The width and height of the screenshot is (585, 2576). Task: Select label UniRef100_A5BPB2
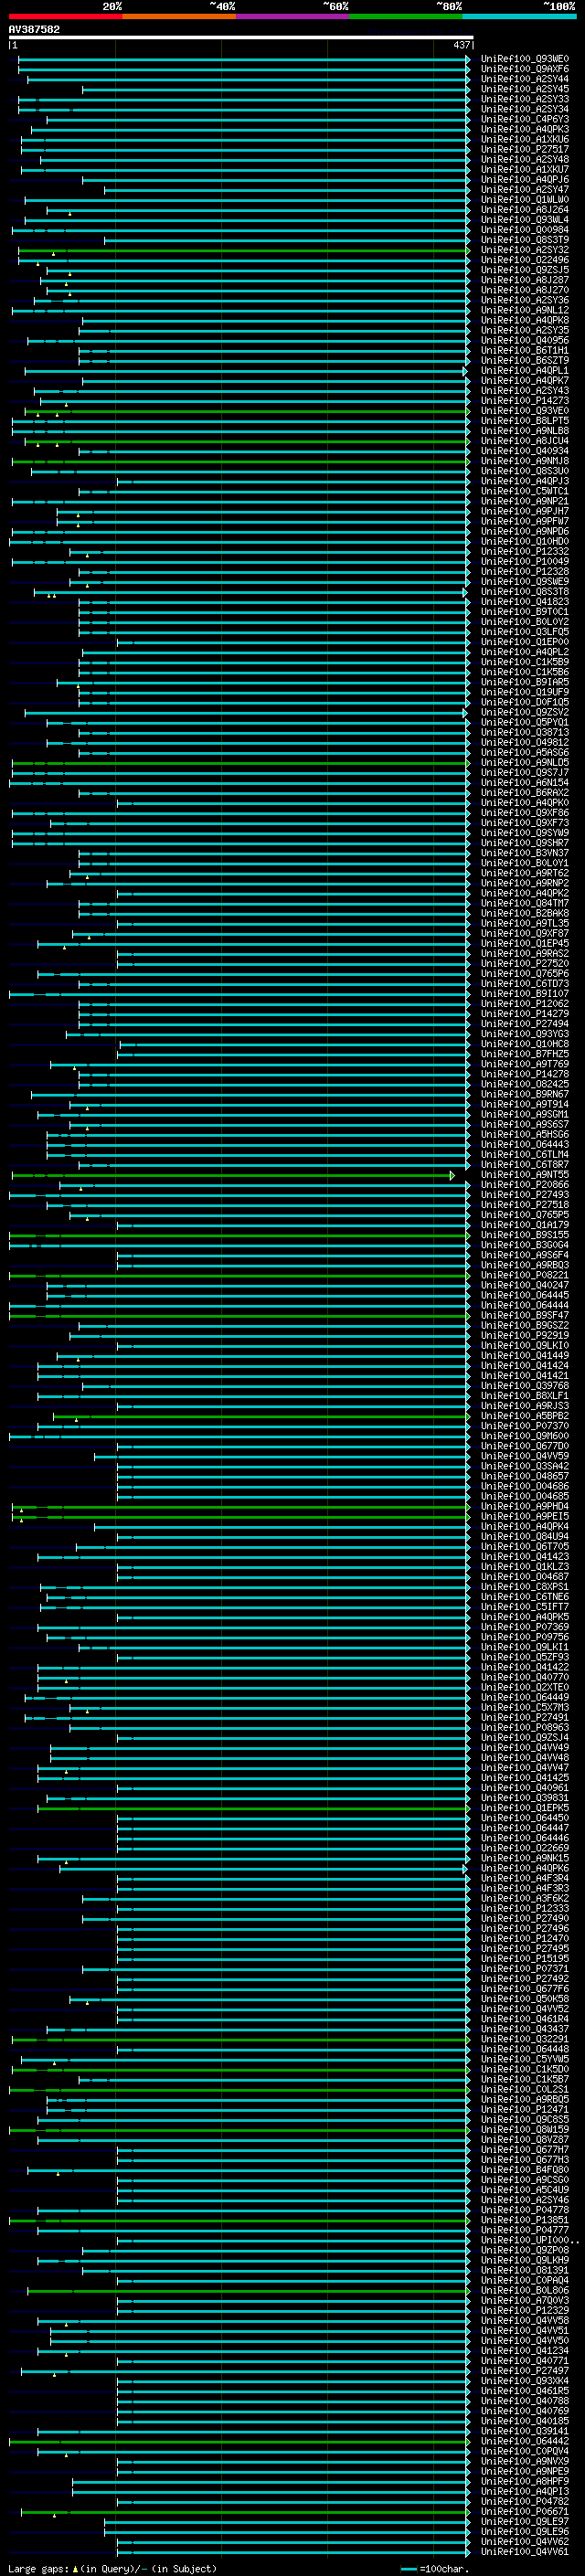pos(524,1416)
